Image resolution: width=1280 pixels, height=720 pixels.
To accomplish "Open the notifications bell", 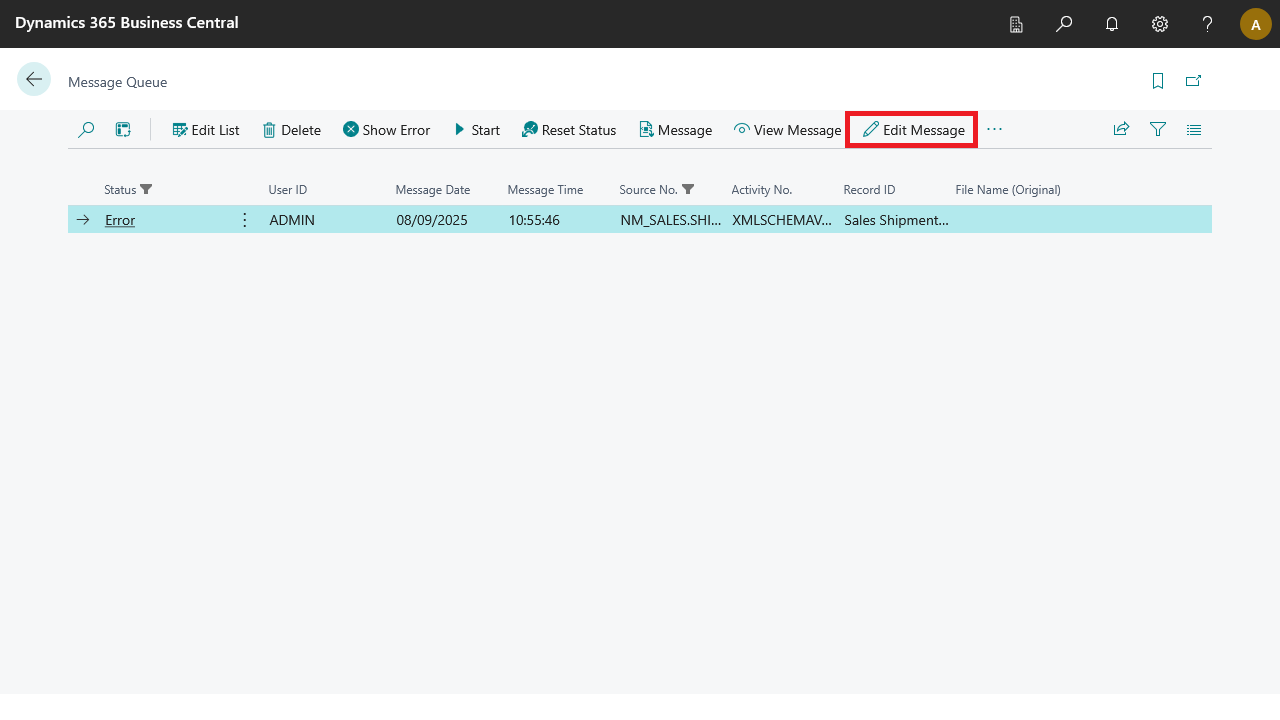I will point(1112,24).
